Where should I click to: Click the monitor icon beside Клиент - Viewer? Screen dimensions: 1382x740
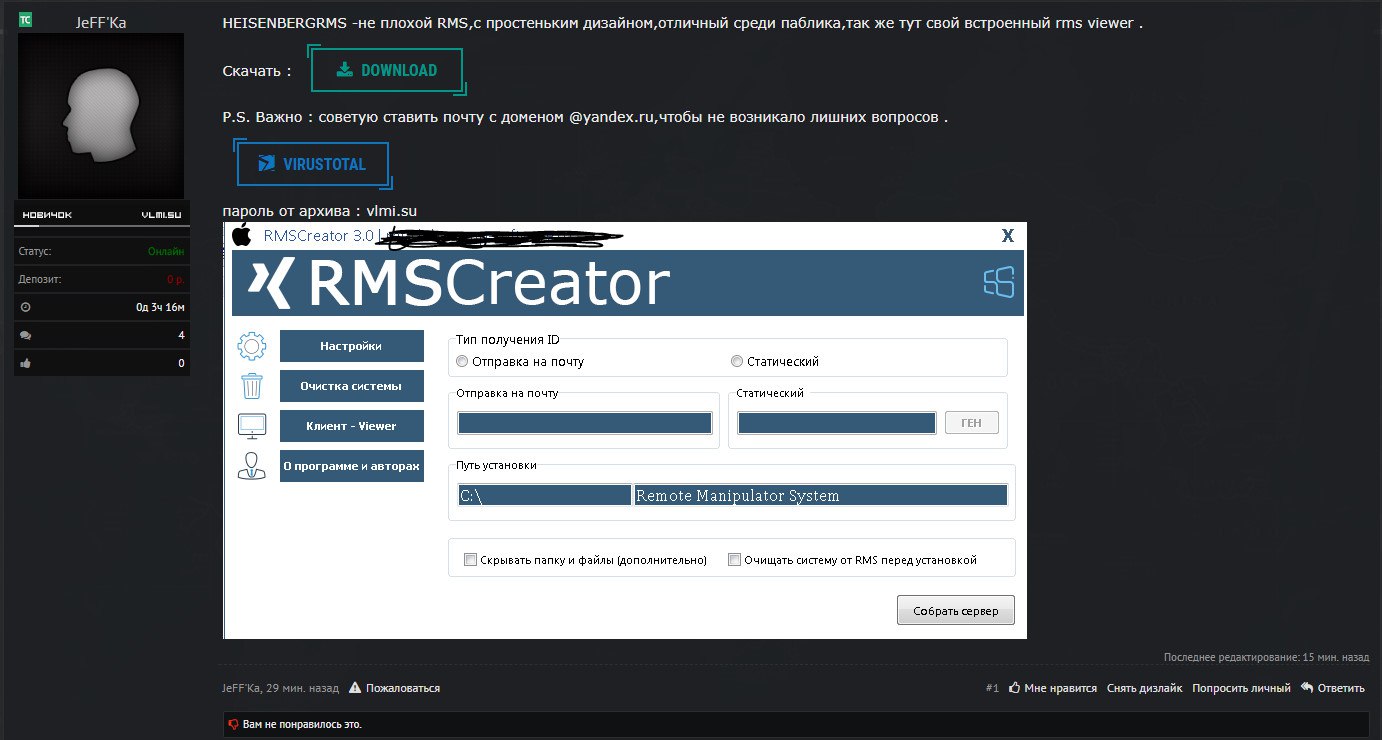pos(252,426)
